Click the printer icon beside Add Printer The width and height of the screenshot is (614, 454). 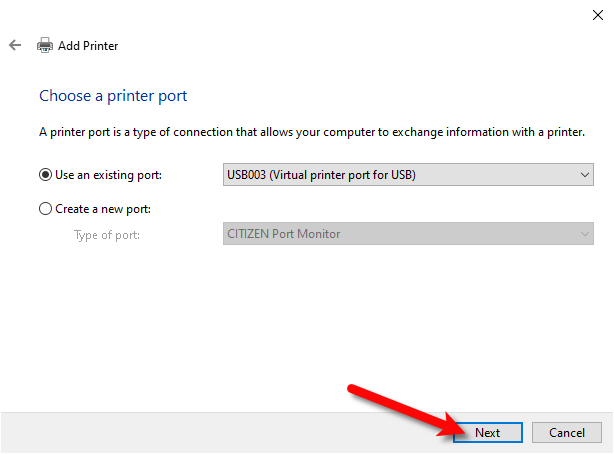(x=45, y=45)
